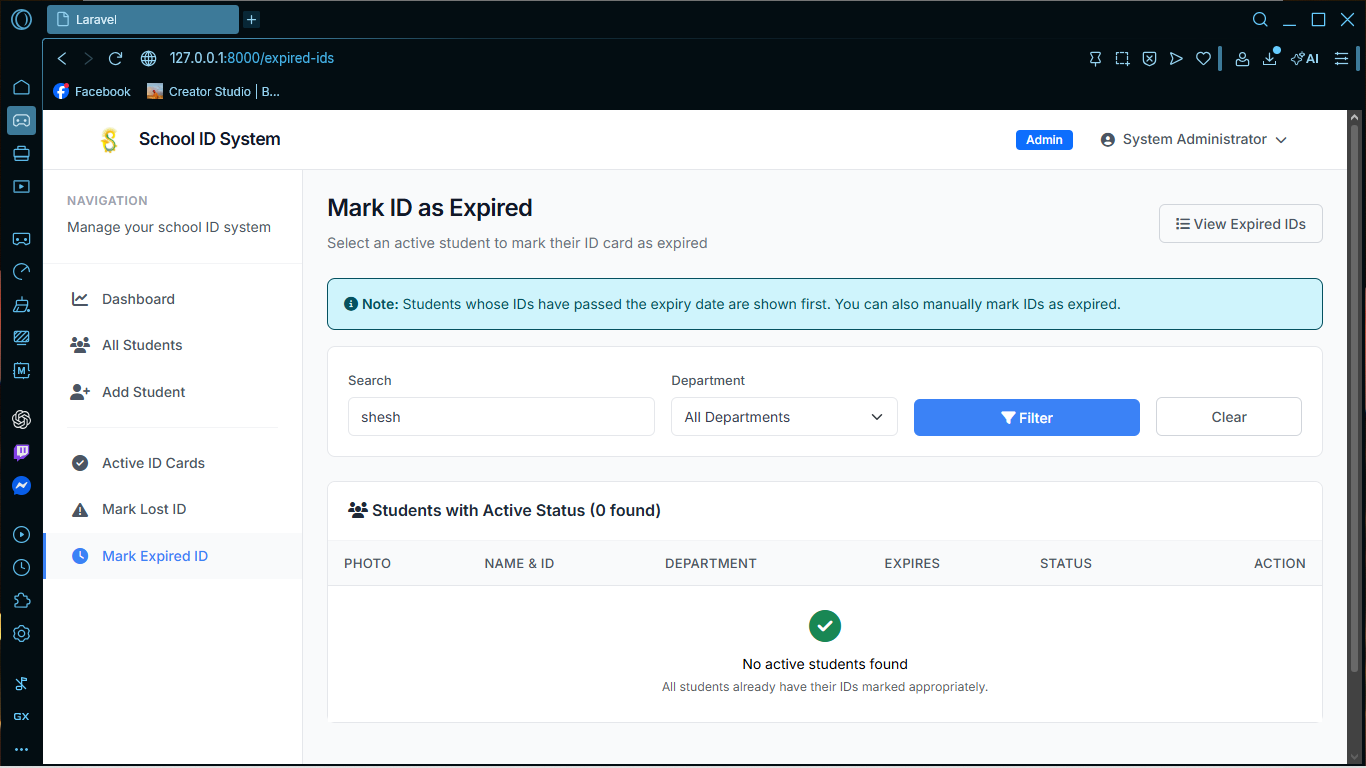Image resolution: width=1366 pixels, height=768 pixels.
Task: Open browser Settings gear in sidebar
Action: coord(21,633)
